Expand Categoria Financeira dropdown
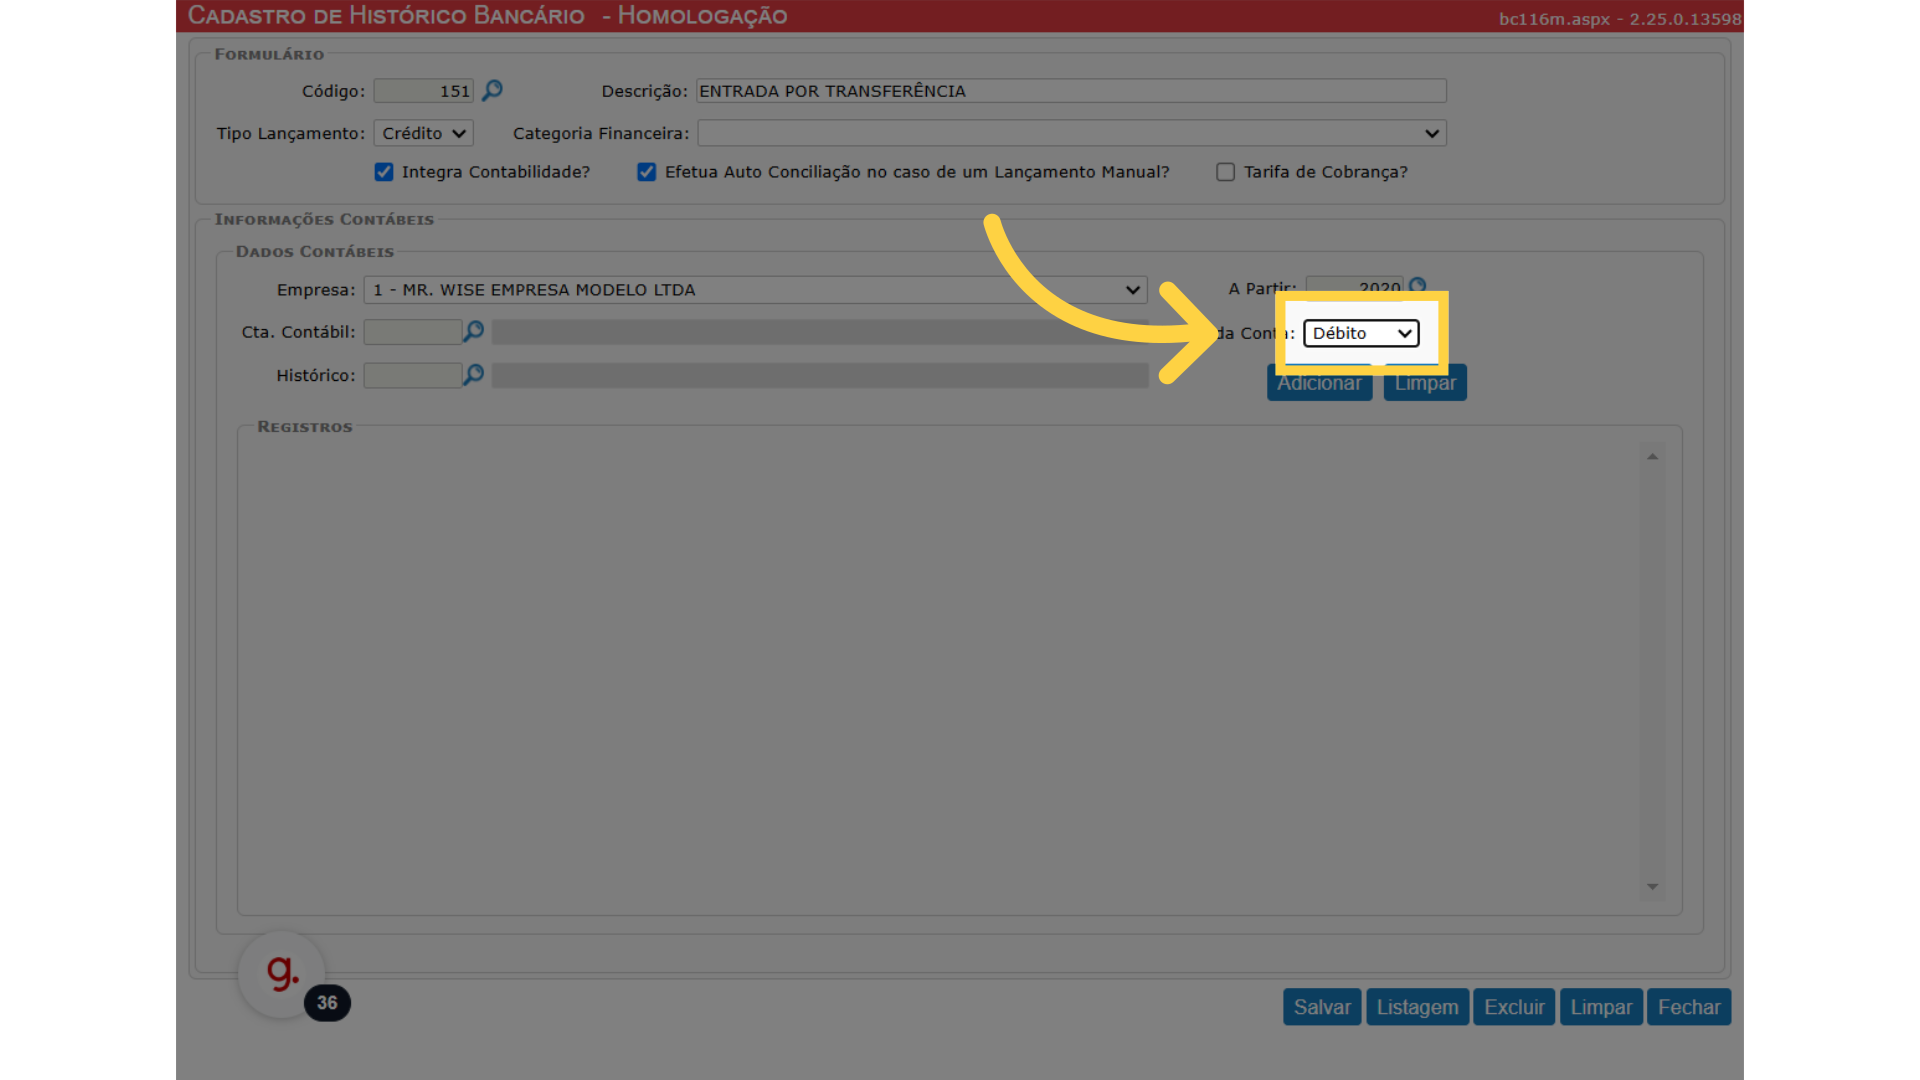This screenshot has width=1920, height=1080. (x=1071, y=133)
